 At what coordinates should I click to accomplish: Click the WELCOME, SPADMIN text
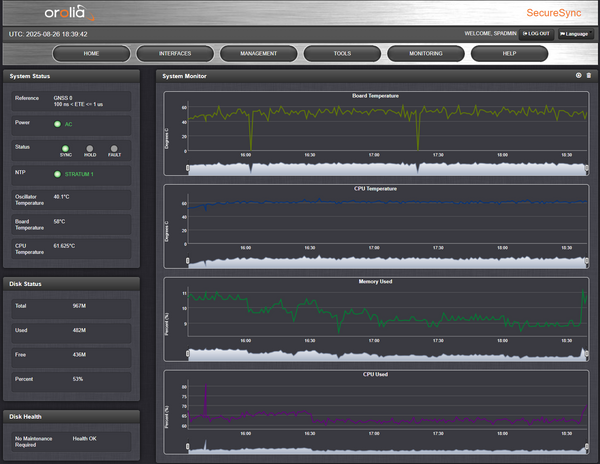[491, 34]
